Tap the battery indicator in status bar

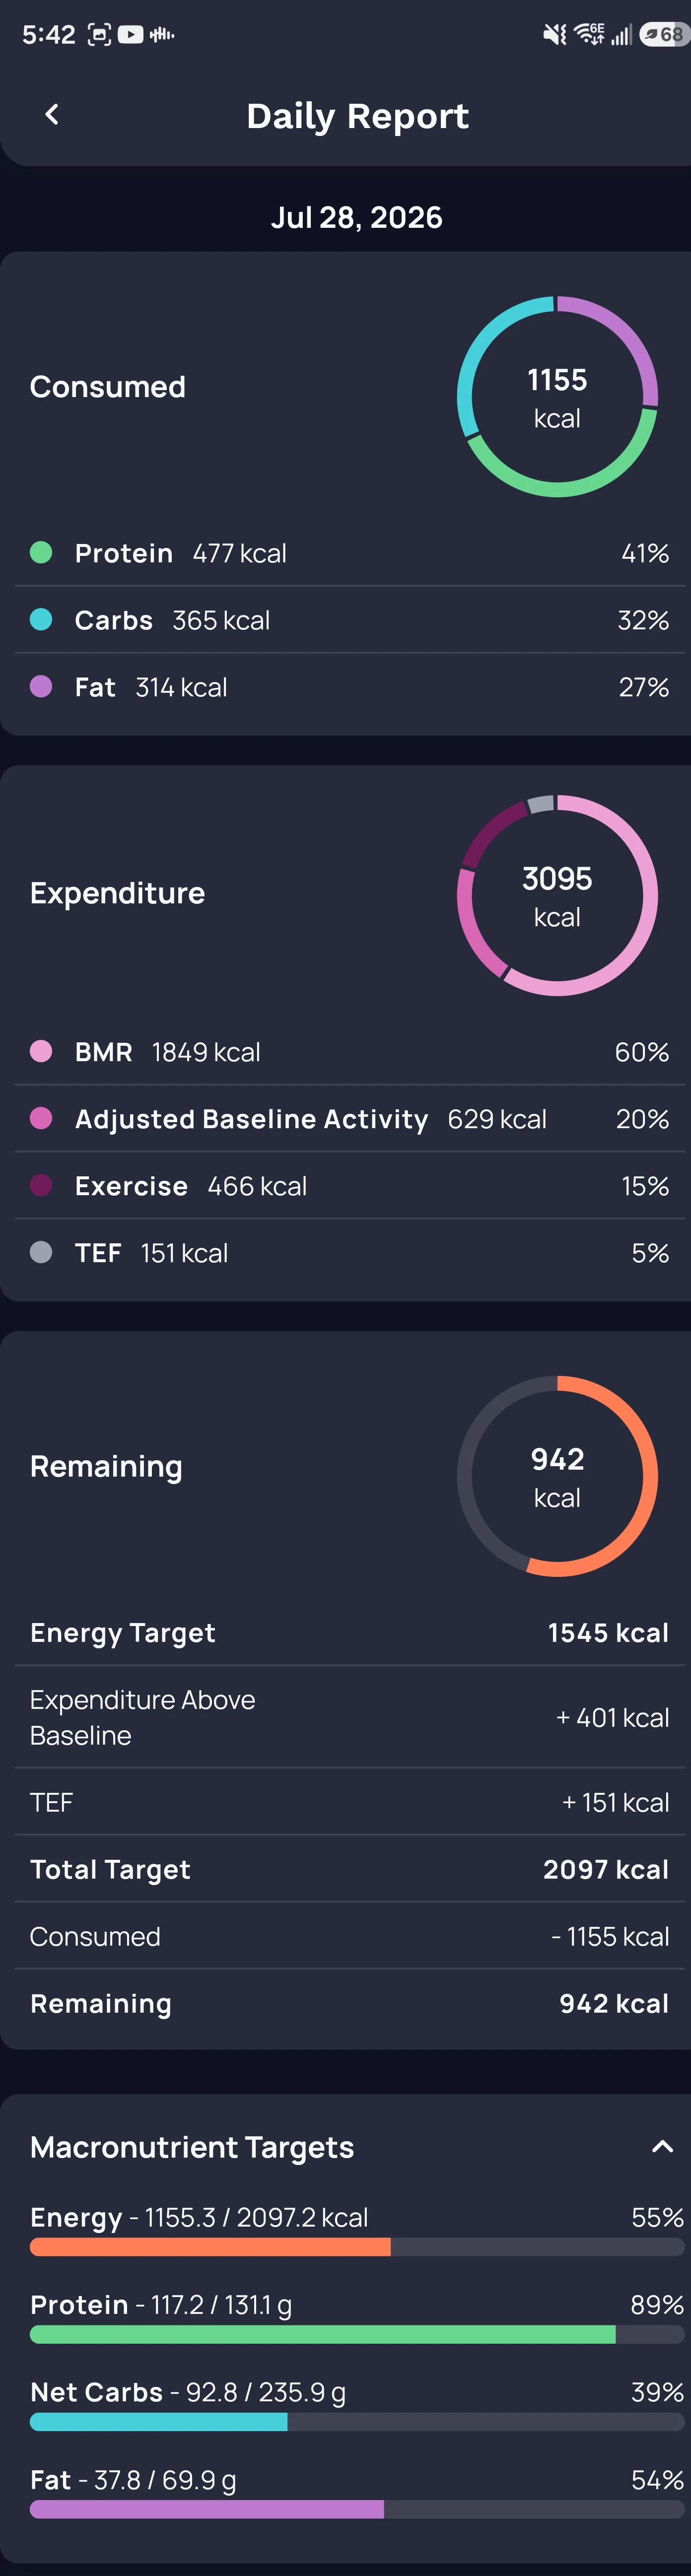[x=664, y=34]
